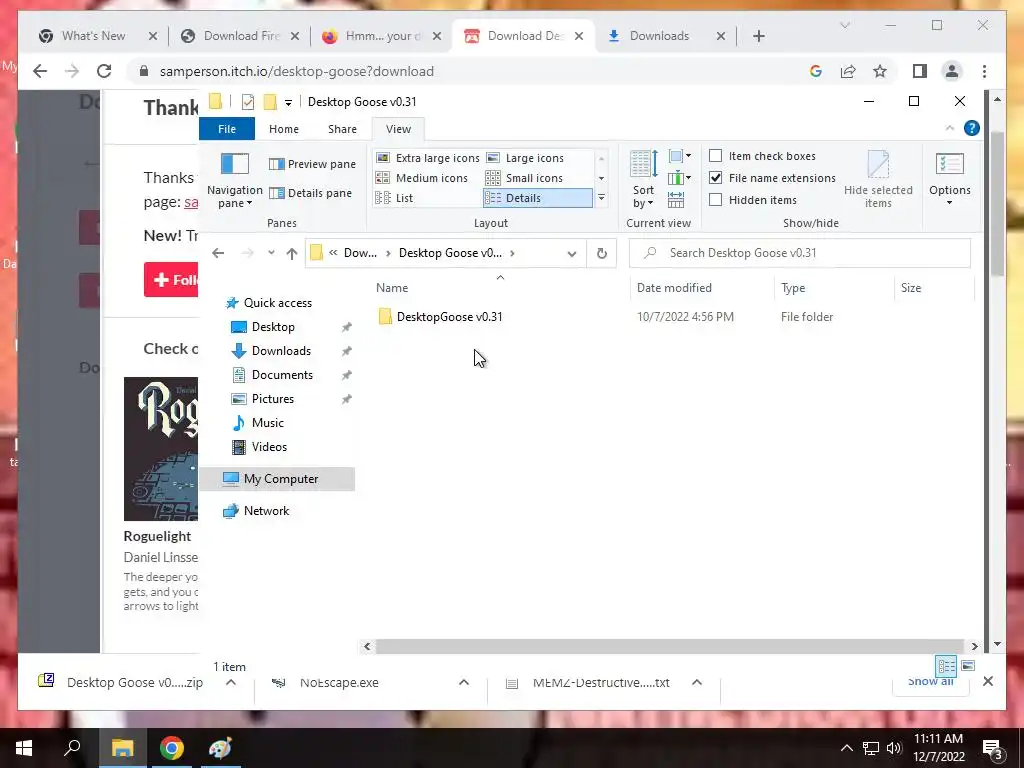
Task: Open Explorer help icon
Action: (972, 128)
